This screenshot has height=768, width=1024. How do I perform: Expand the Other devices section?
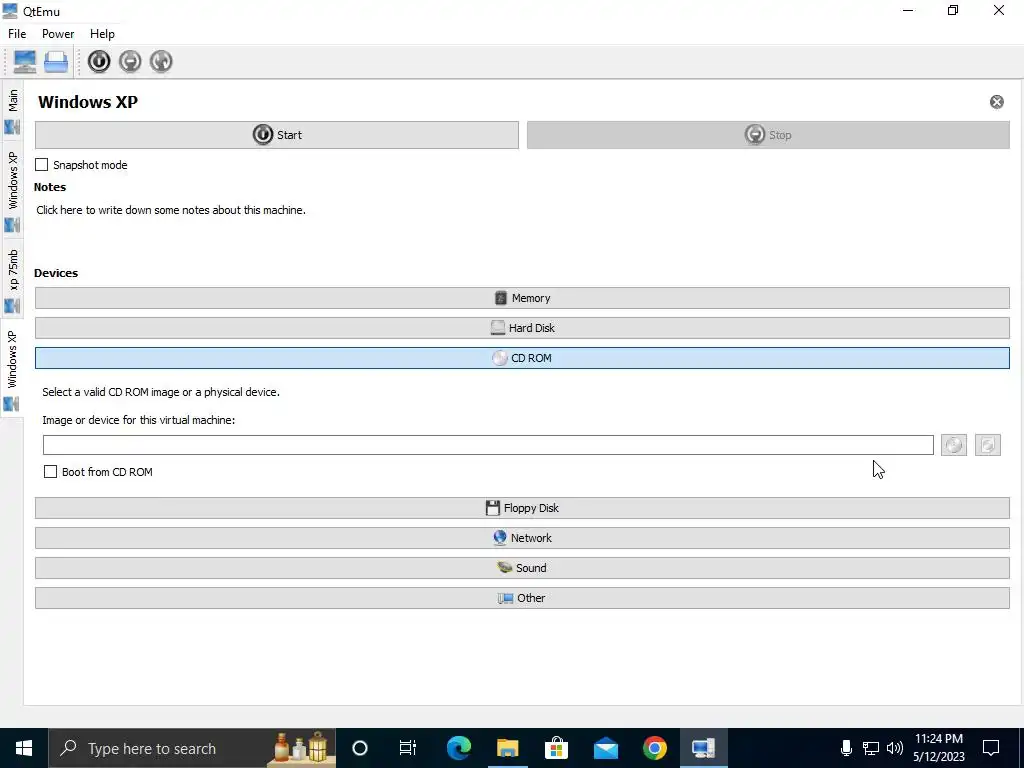pos(522,598)
